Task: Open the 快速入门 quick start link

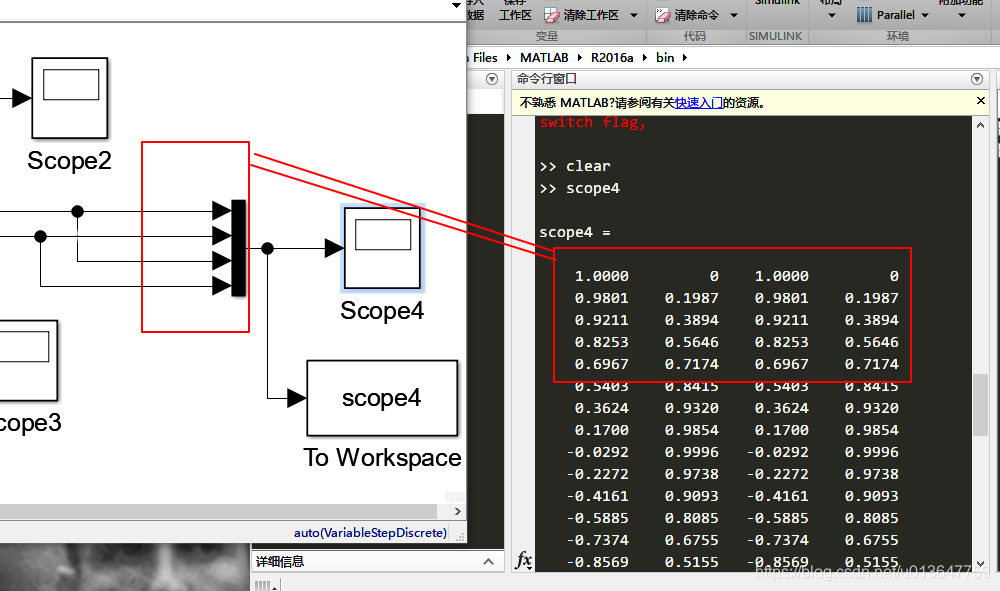Action: [x=699, y=103]
